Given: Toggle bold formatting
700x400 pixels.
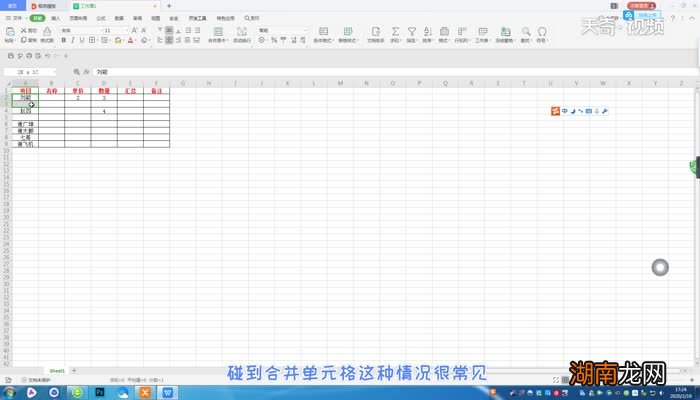Looking at the screenshot, I should pos(64,40).
